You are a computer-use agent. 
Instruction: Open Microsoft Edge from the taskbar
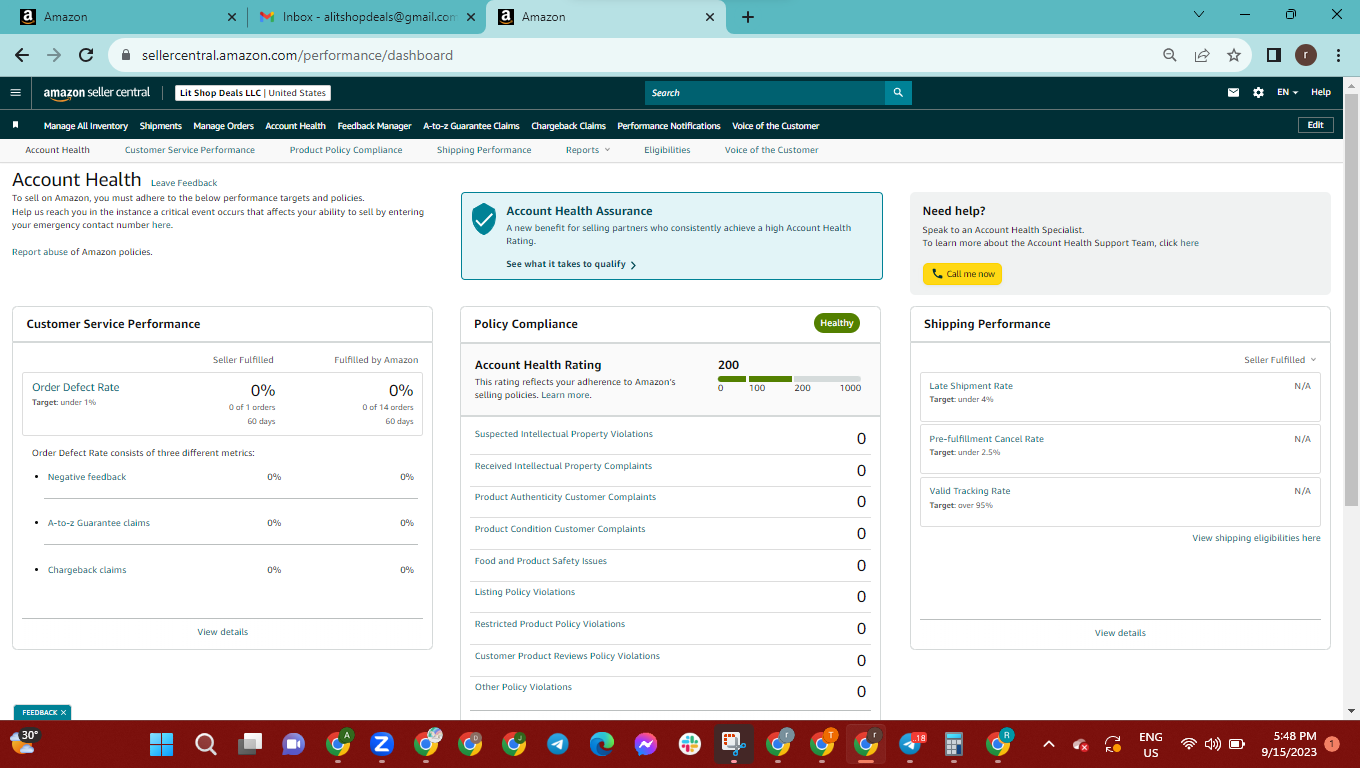pyautogui.click(x=601, y=744)
